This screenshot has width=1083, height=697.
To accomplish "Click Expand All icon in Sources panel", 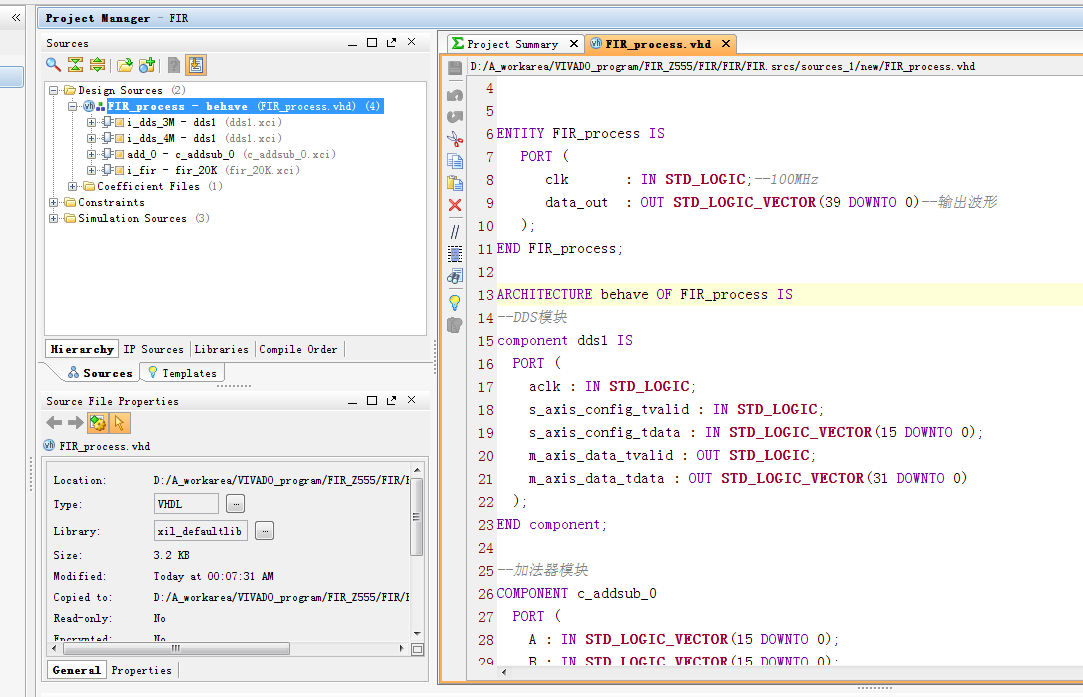I will click(97, 65).
